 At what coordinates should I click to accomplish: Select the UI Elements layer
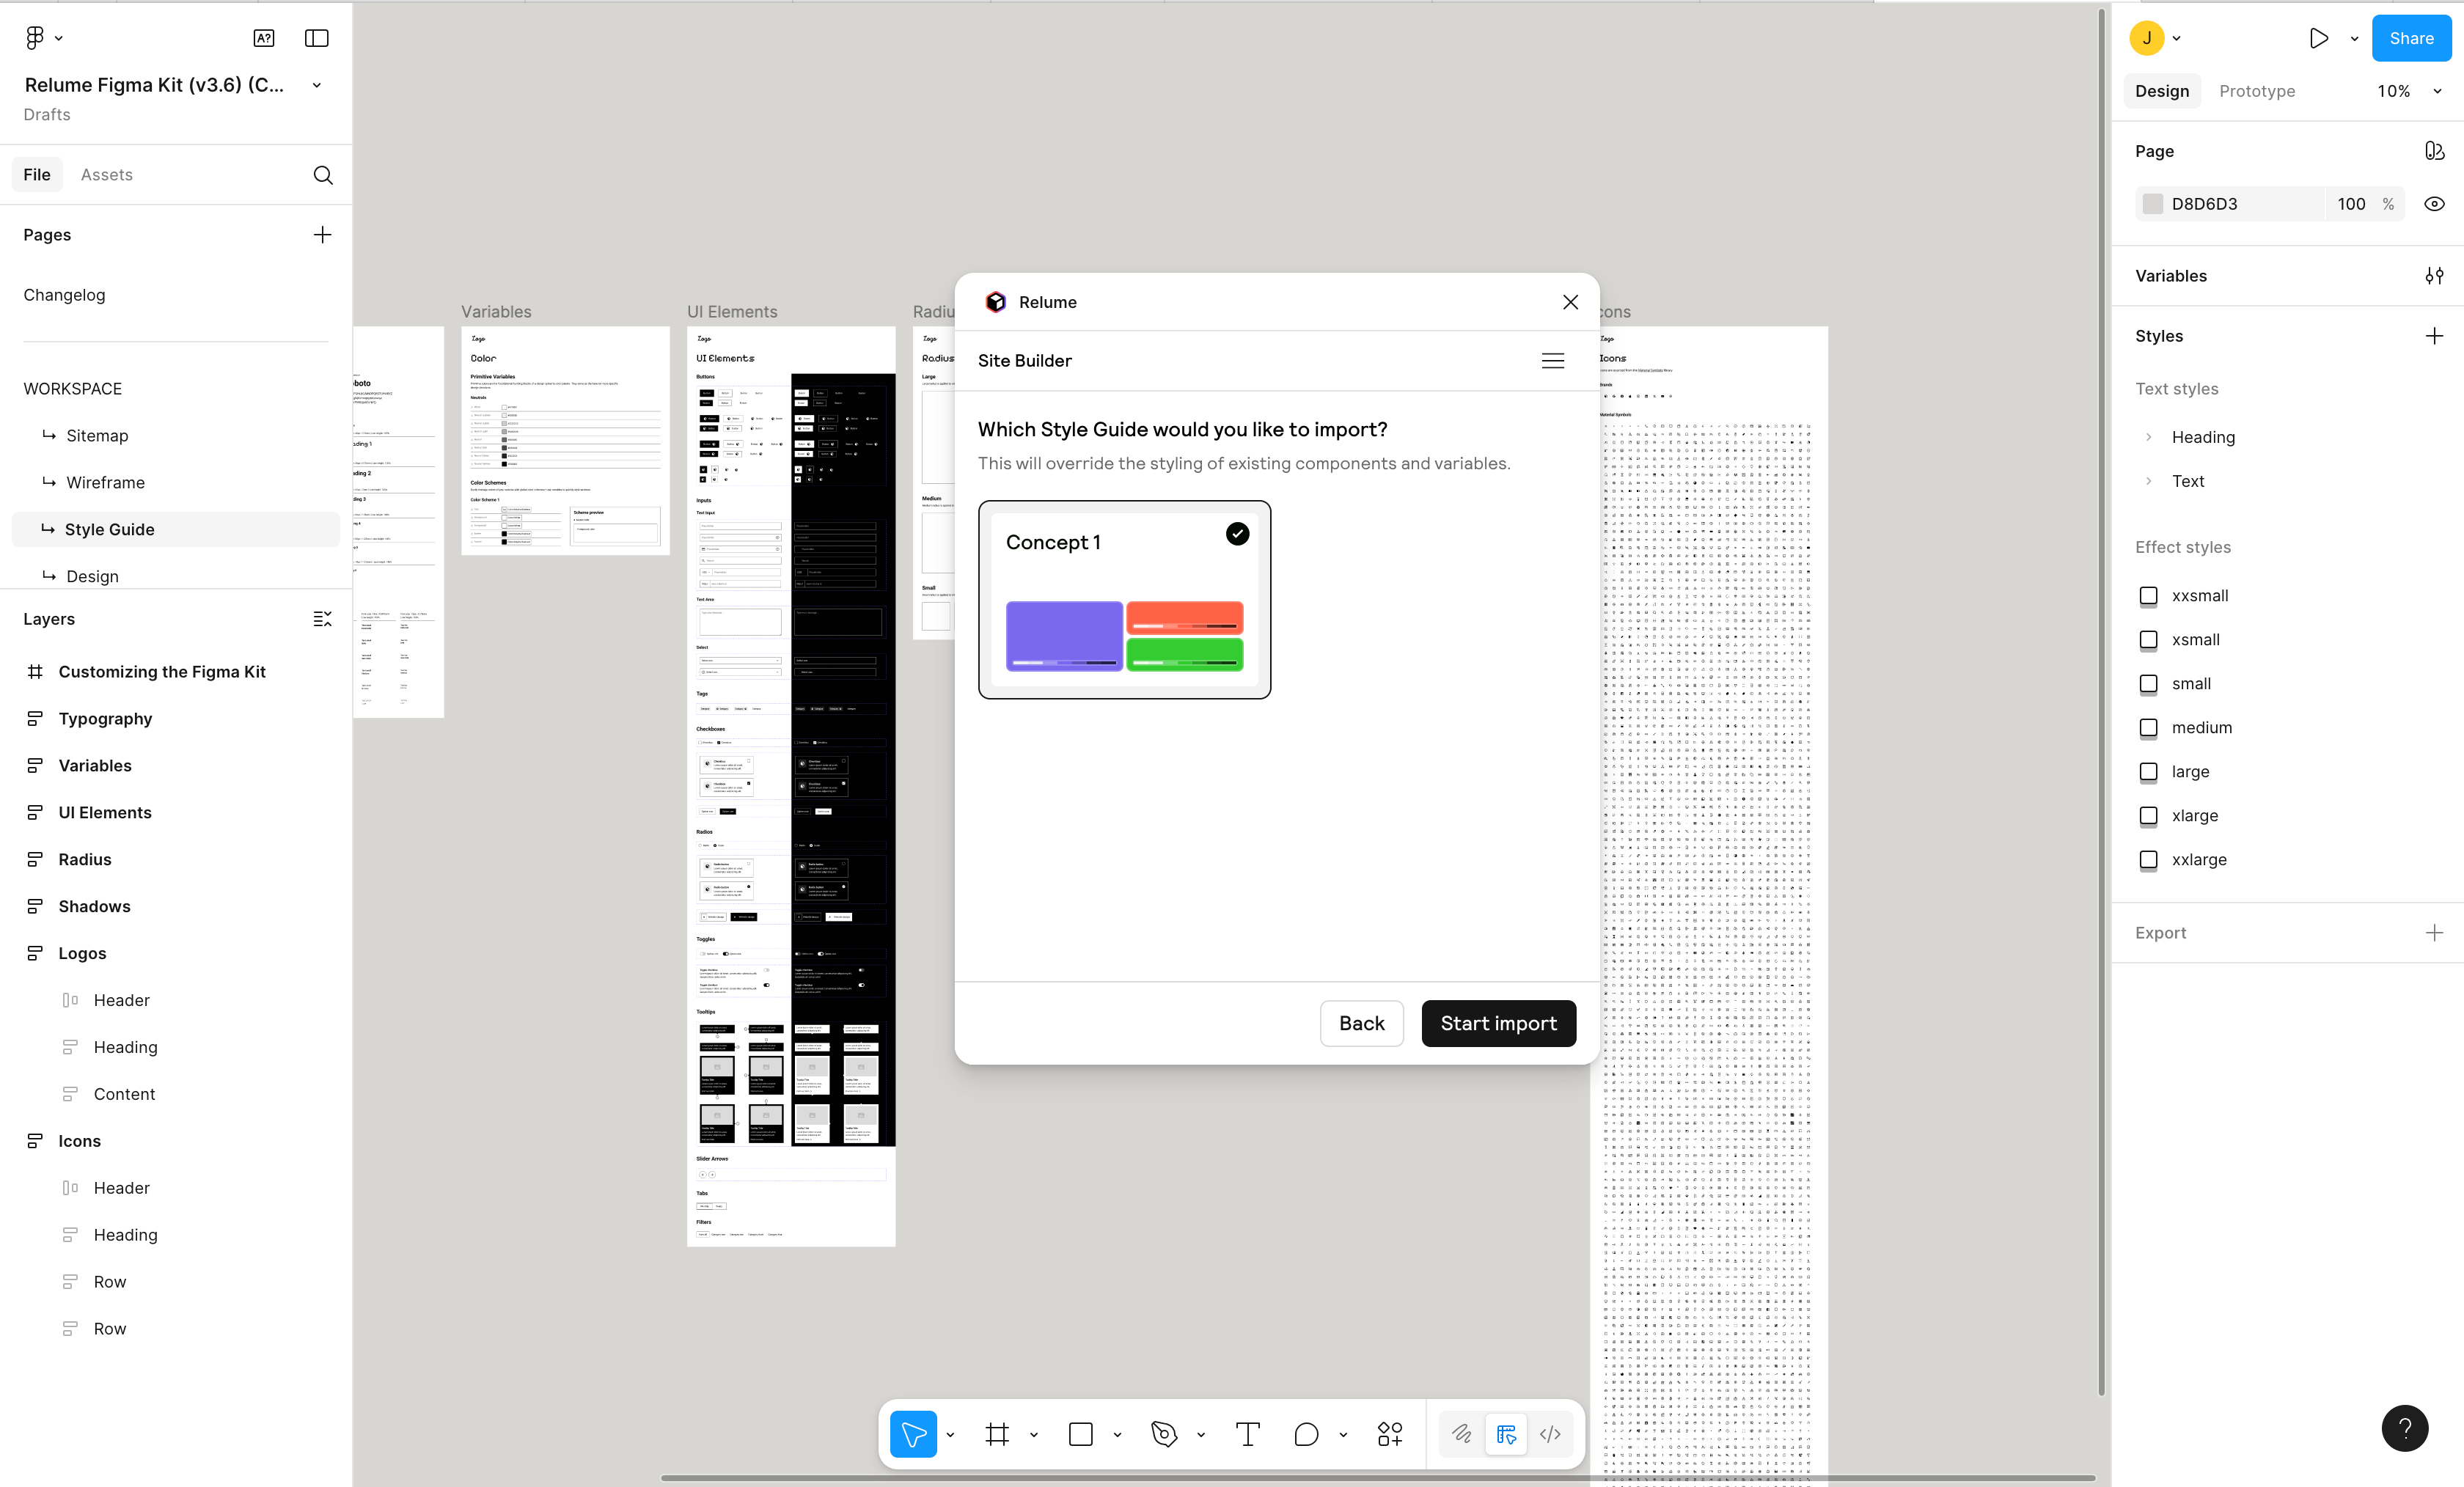click(105, 813)
